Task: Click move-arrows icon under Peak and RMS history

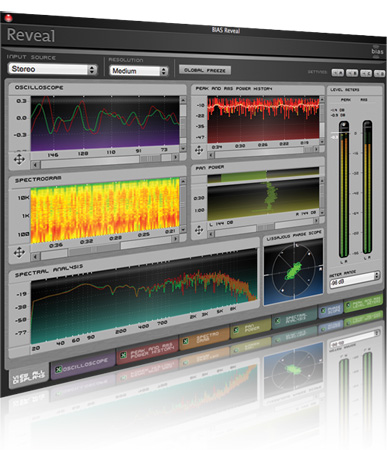Action: tap(199, 150)
